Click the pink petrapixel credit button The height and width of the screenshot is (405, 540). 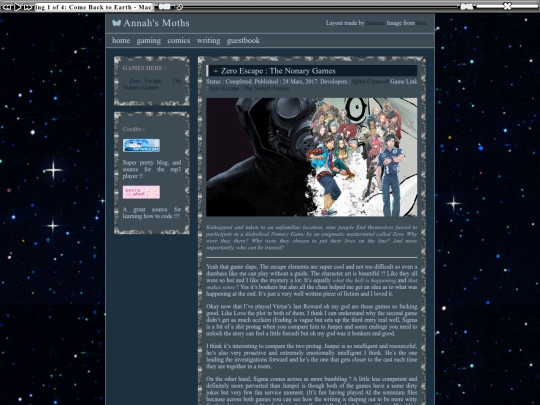(141, 192)
